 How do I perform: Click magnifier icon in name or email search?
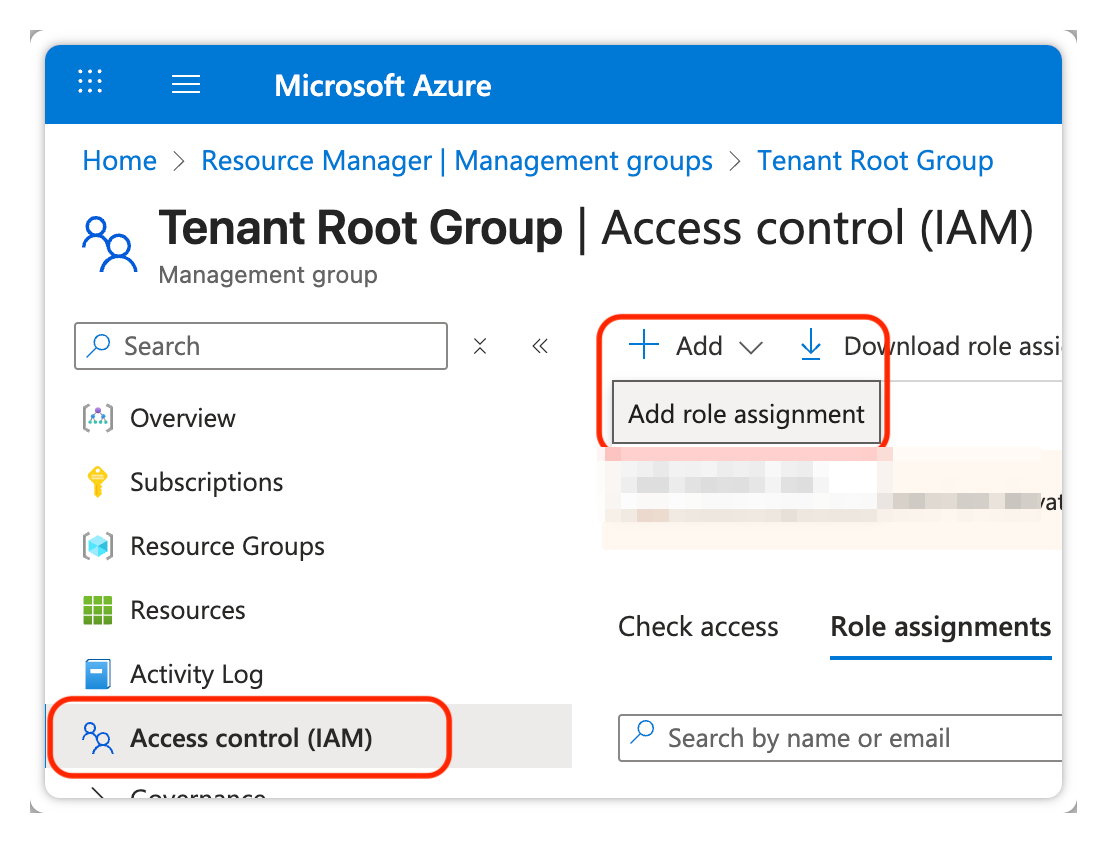tap(643, 732)
